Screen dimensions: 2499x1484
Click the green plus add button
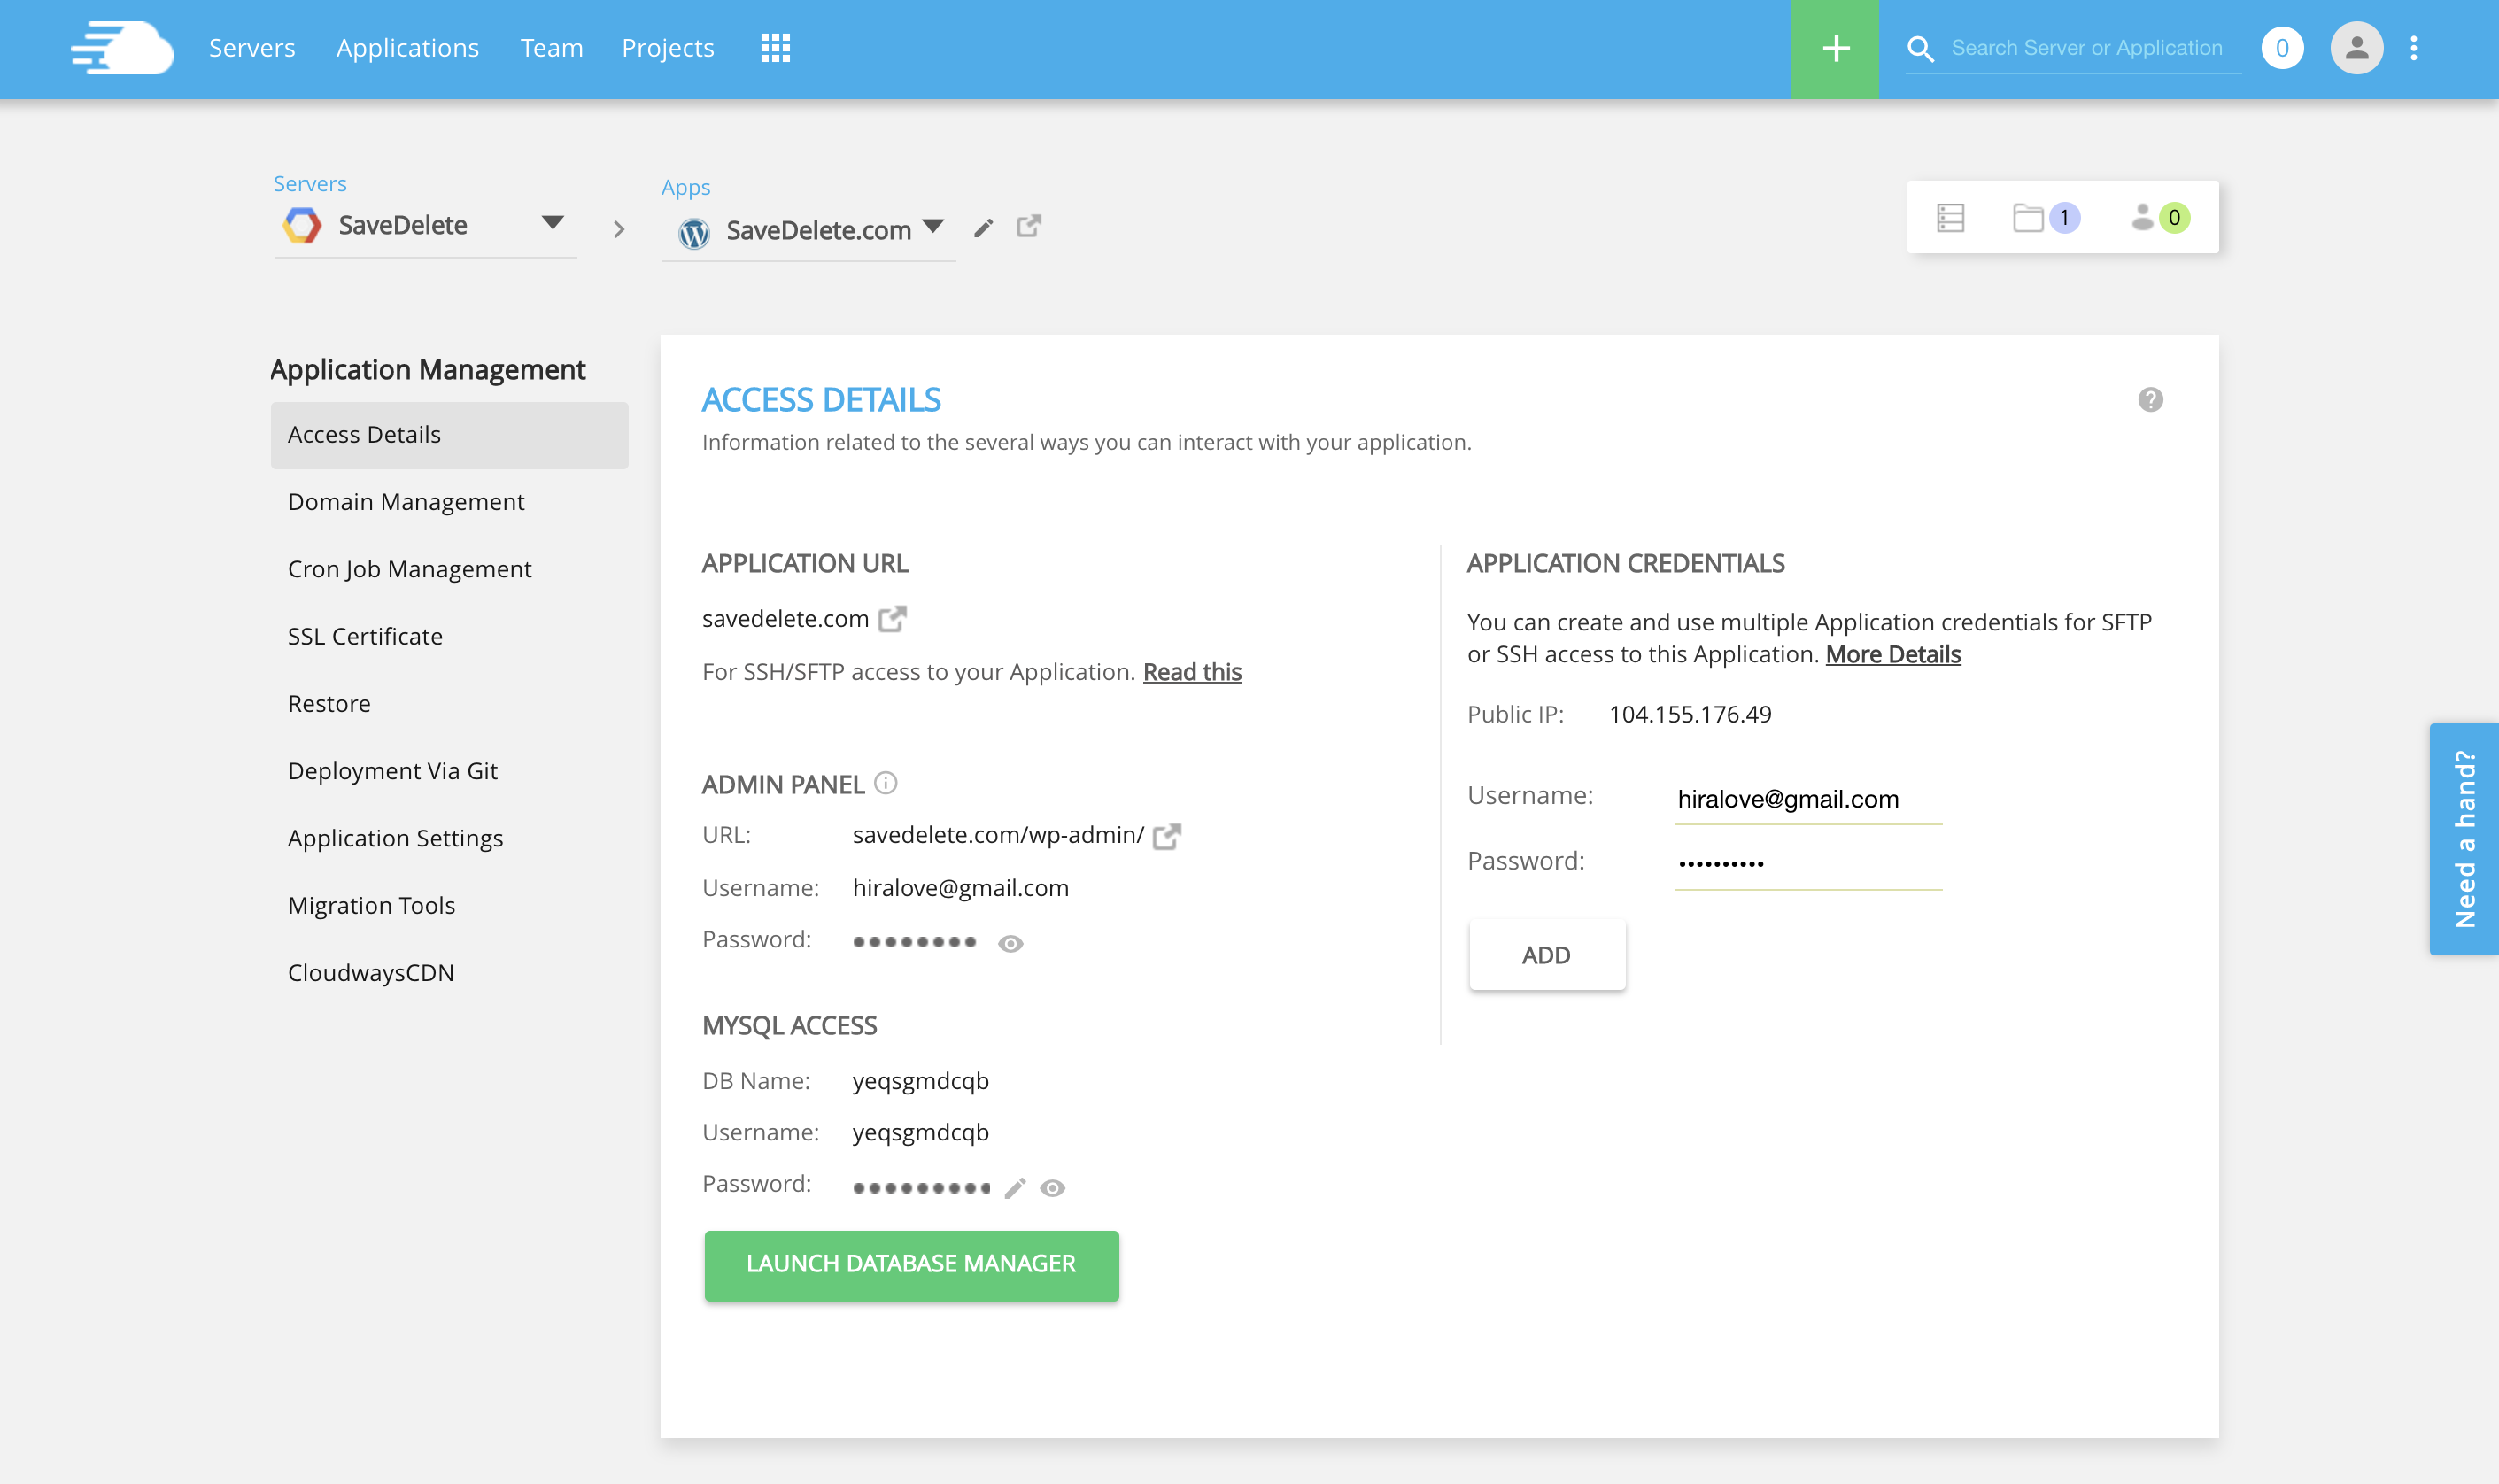[1834, 49]
